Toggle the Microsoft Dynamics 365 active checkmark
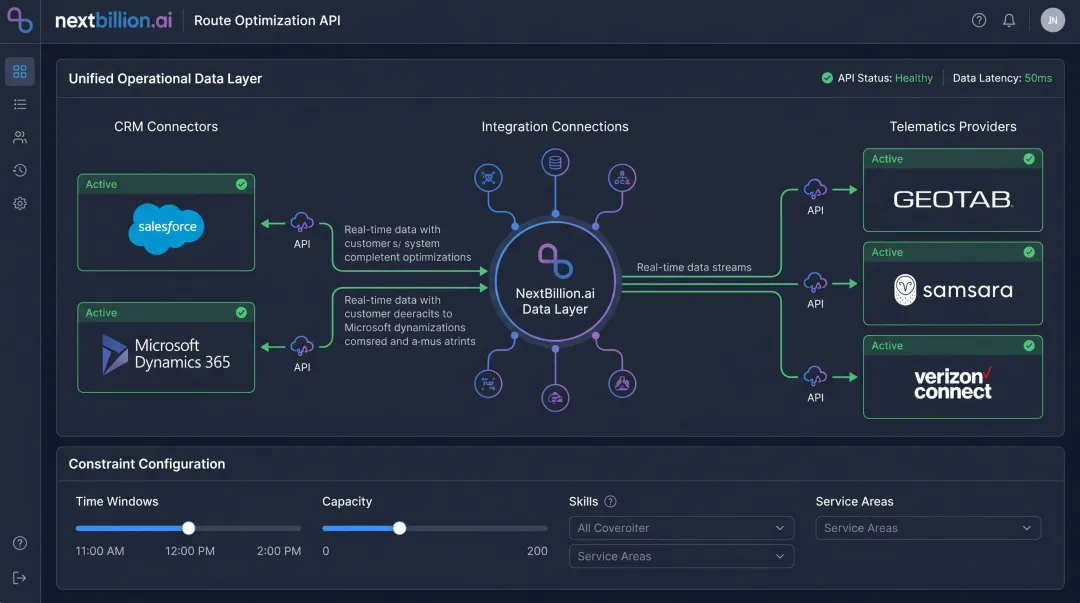 tap(241, 312)
